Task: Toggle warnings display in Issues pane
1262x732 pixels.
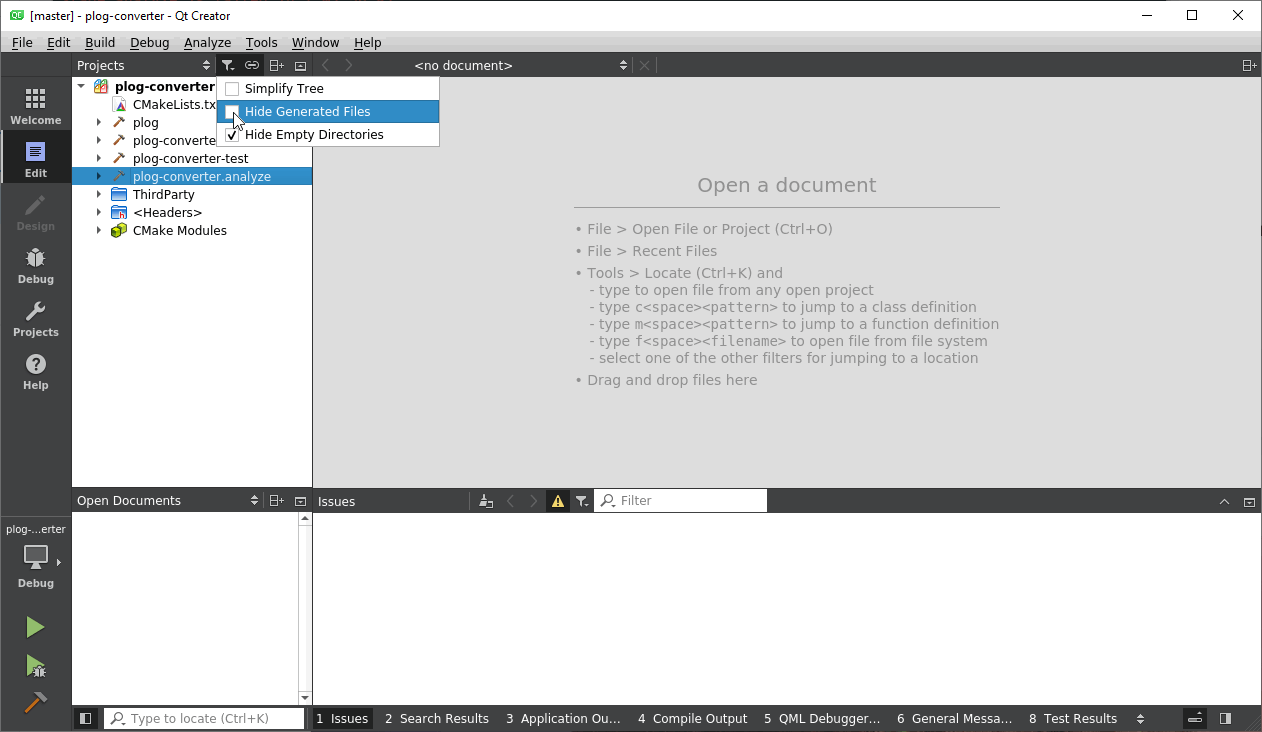Action: point(558,501)
